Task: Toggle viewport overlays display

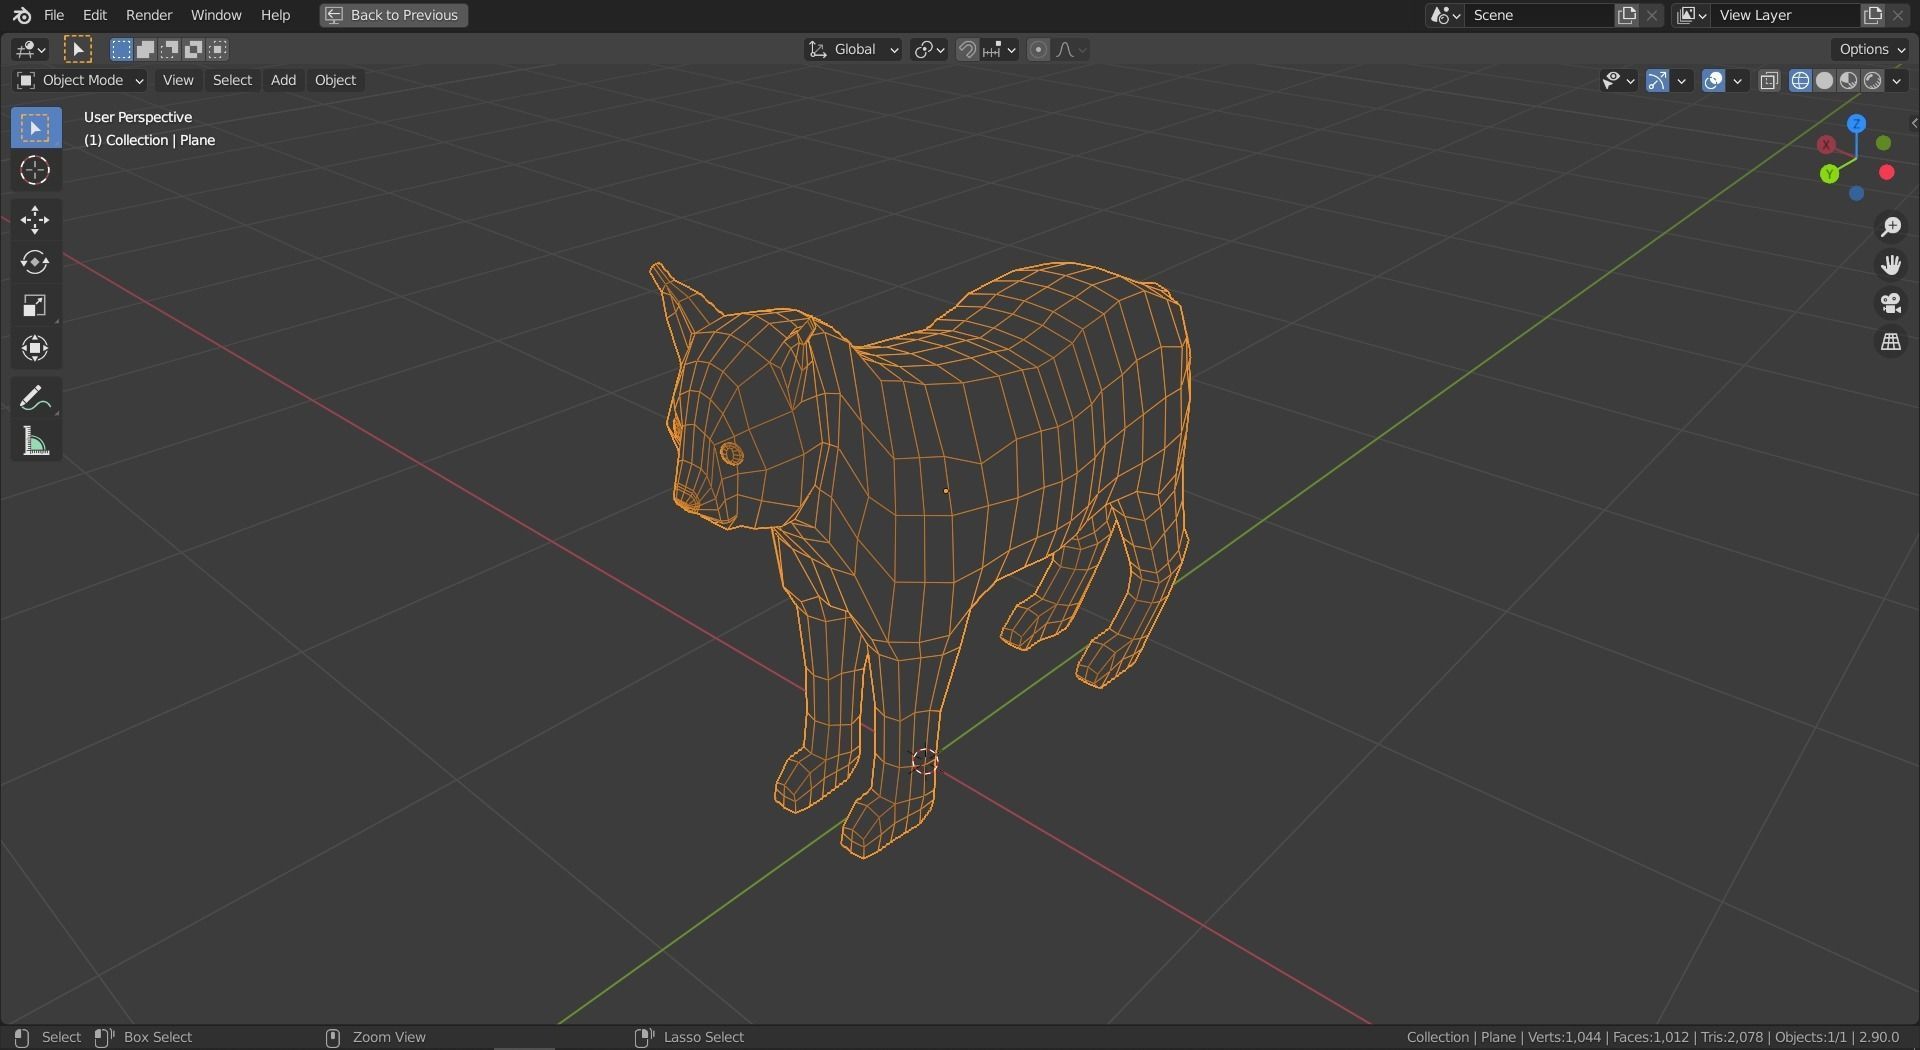Action: 1713,81
